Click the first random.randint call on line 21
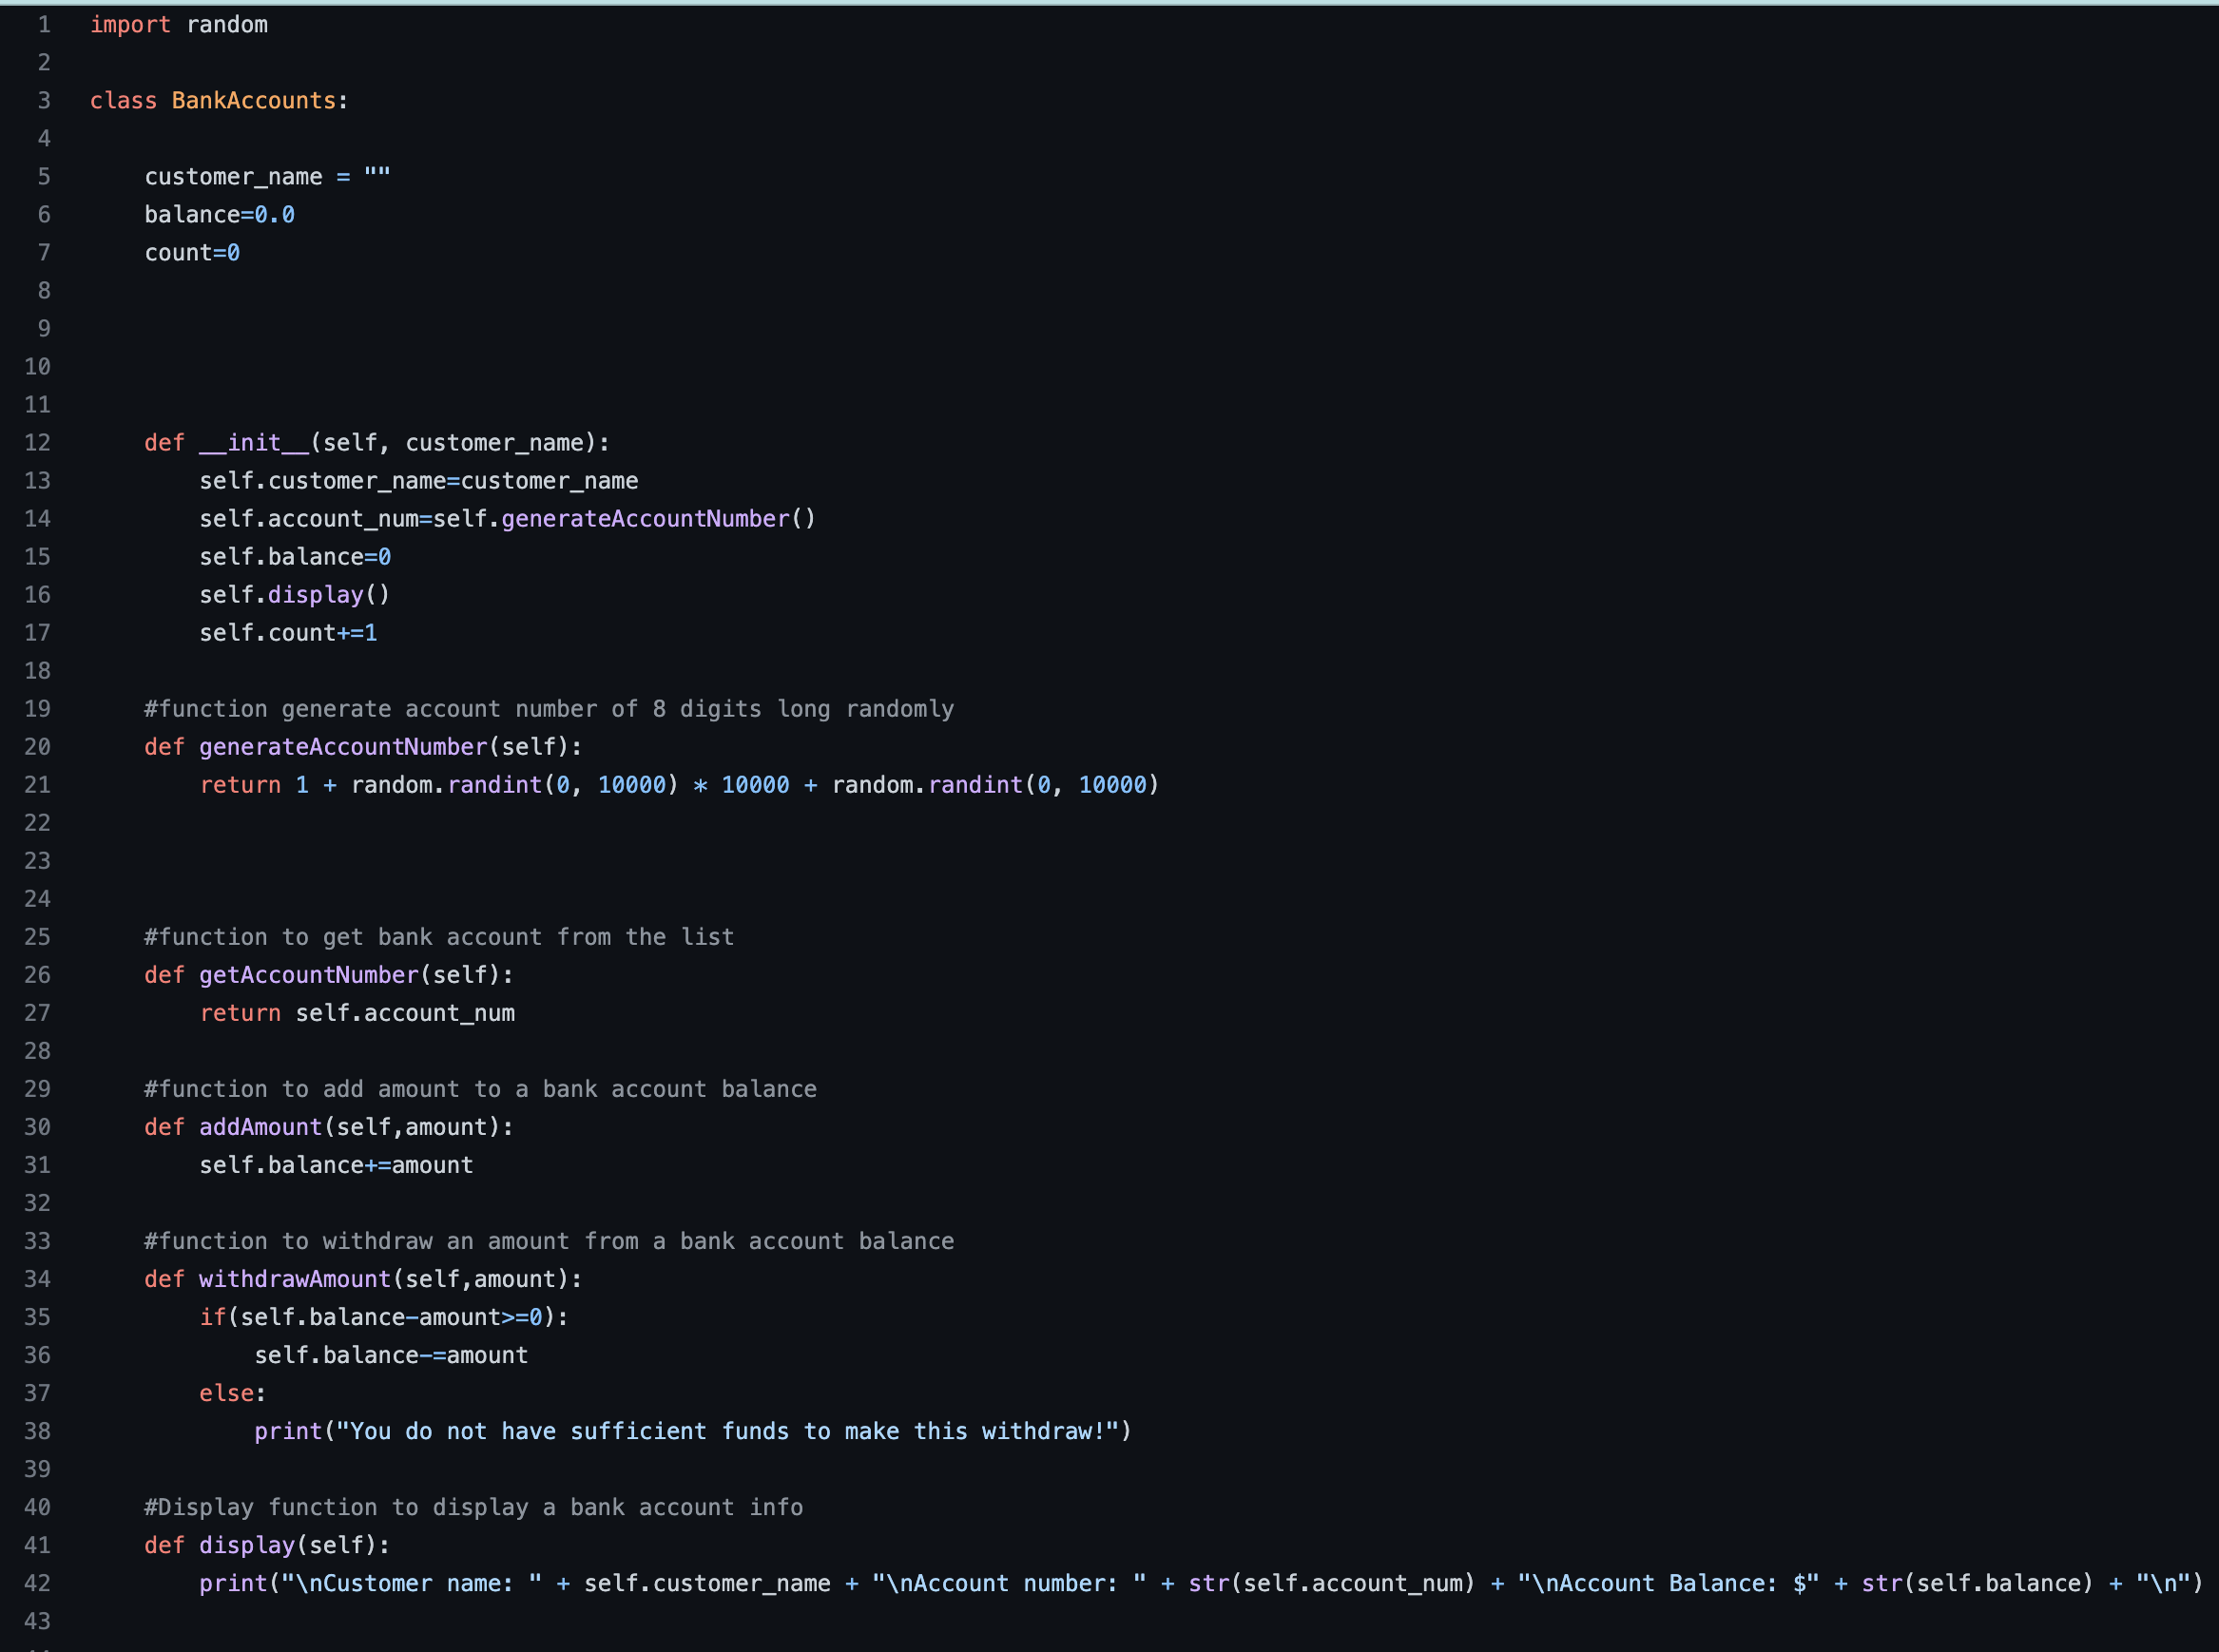 click(494, 784)
